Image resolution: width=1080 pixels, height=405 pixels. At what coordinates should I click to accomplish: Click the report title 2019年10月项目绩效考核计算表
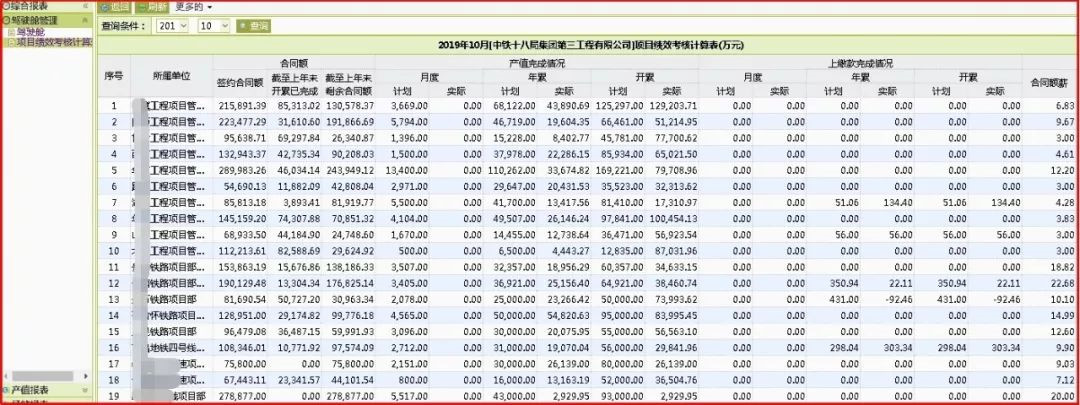(591, 45)
